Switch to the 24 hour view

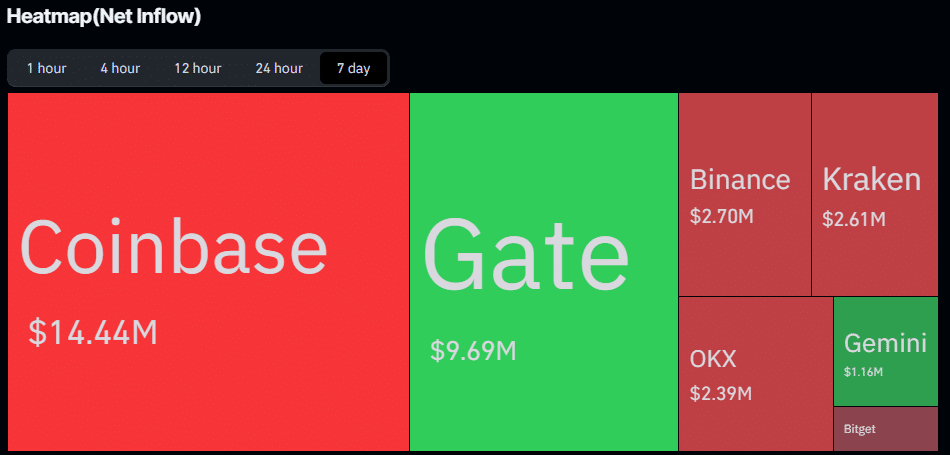point(279,68)
